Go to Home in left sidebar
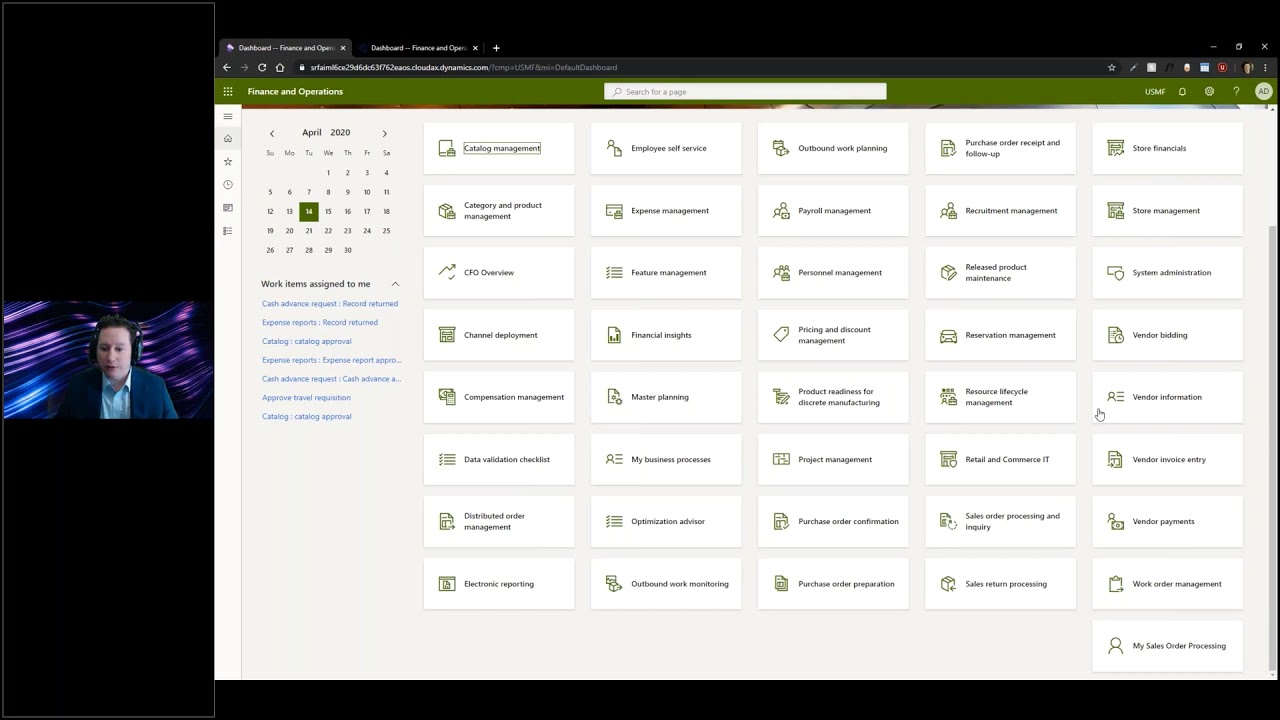This screenshot has width=1280, height=720. [228, 138]
